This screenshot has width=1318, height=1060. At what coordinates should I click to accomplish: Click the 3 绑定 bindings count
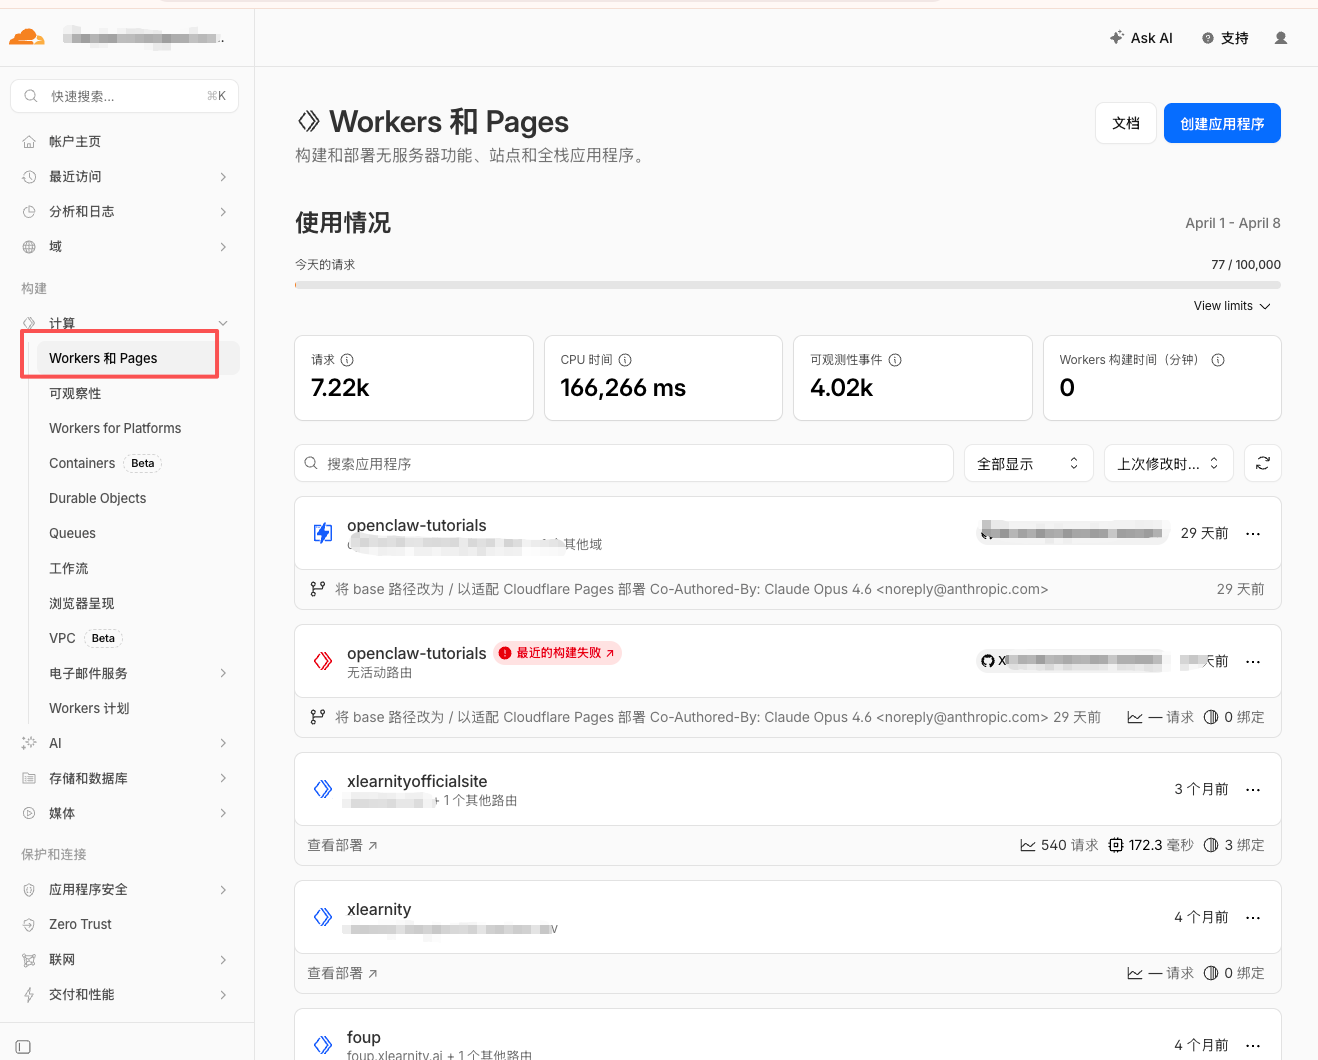coord(1234,846)
